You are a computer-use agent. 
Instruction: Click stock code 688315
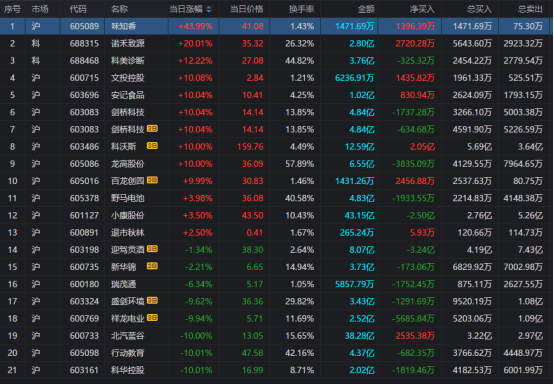click(x=84, y=43)
